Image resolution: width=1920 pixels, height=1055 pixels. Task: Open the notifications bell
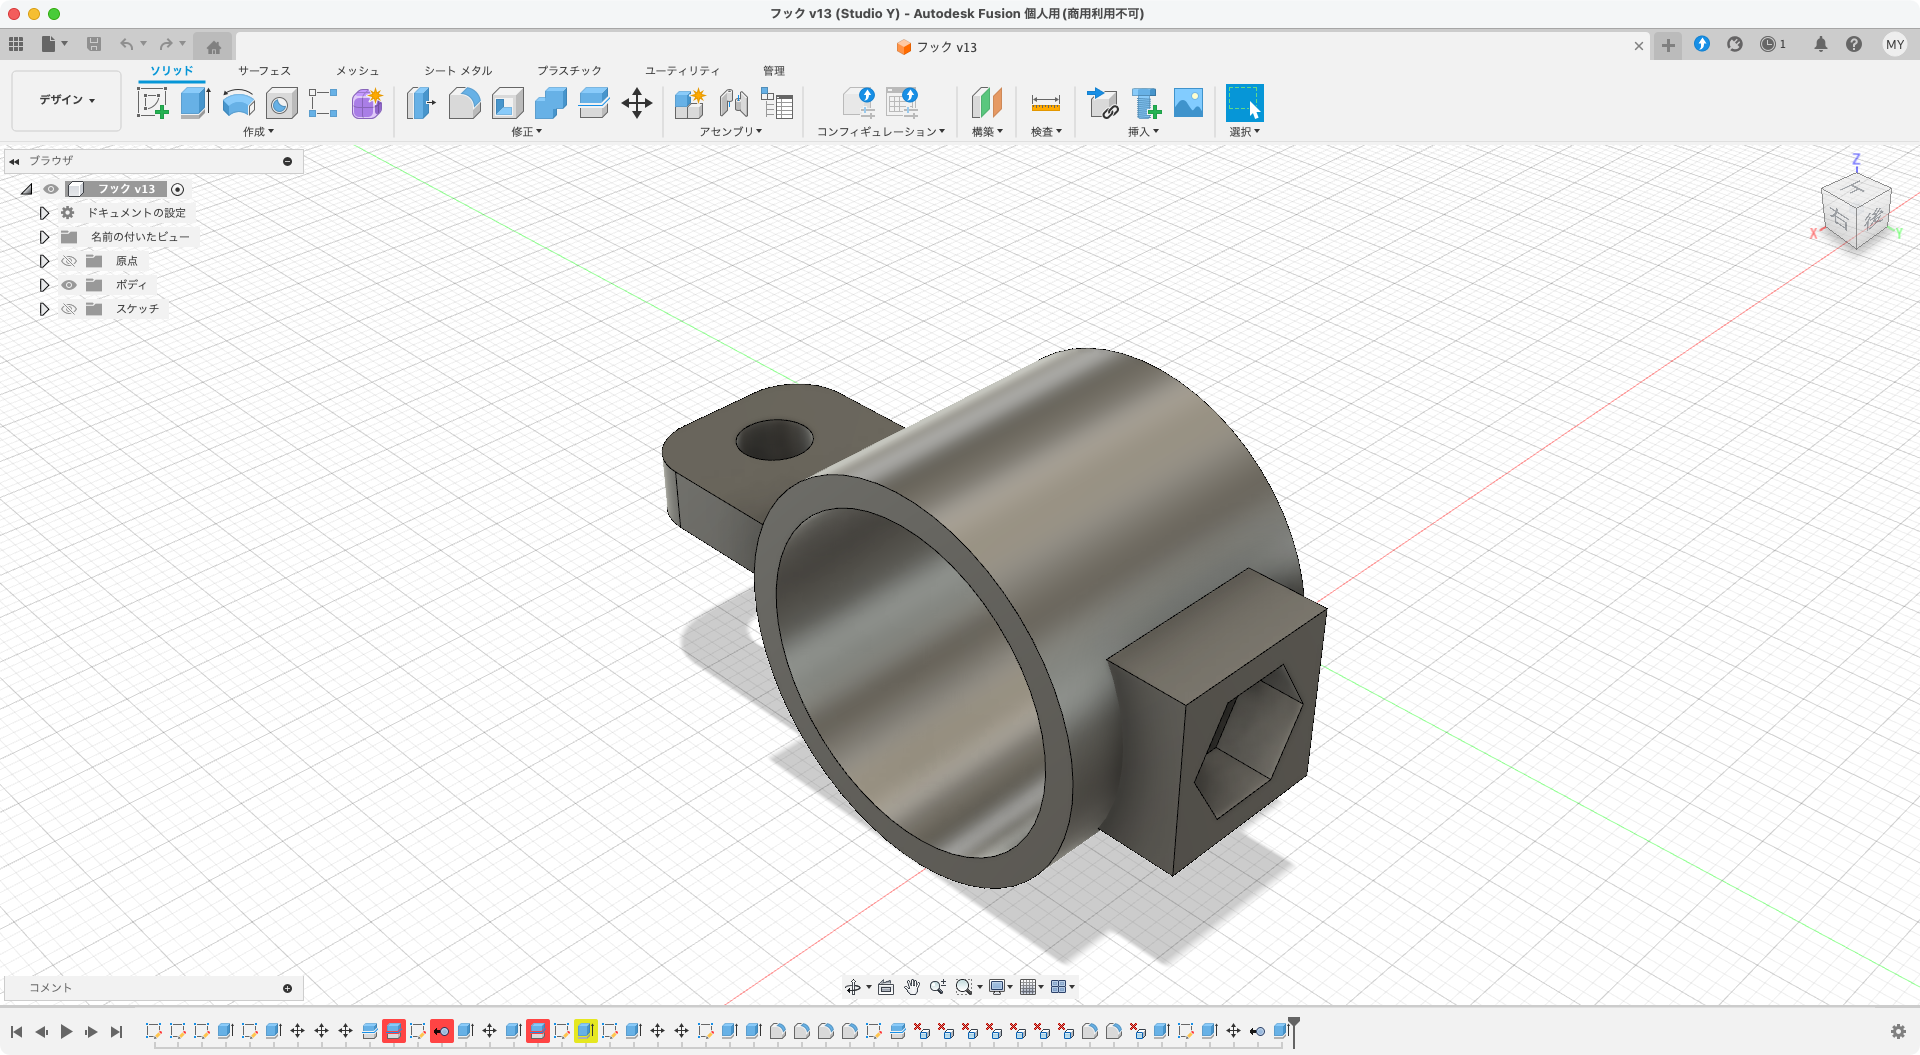[x=1821, y=44]
